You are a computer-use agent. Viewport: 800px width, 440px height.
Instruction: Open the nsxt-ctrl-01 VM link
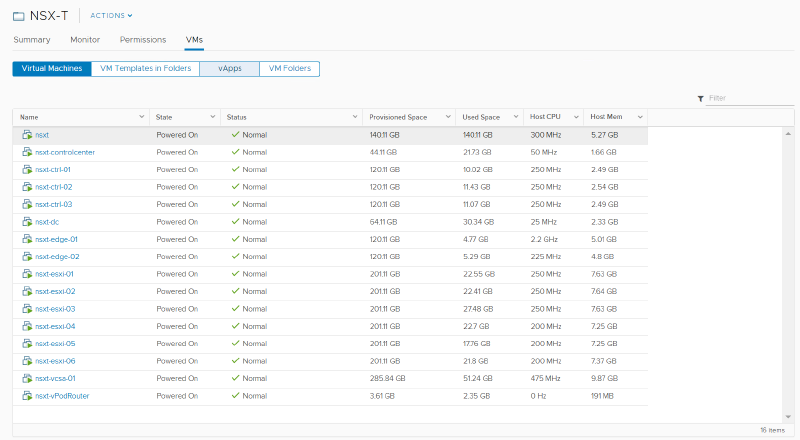[53, 169]
